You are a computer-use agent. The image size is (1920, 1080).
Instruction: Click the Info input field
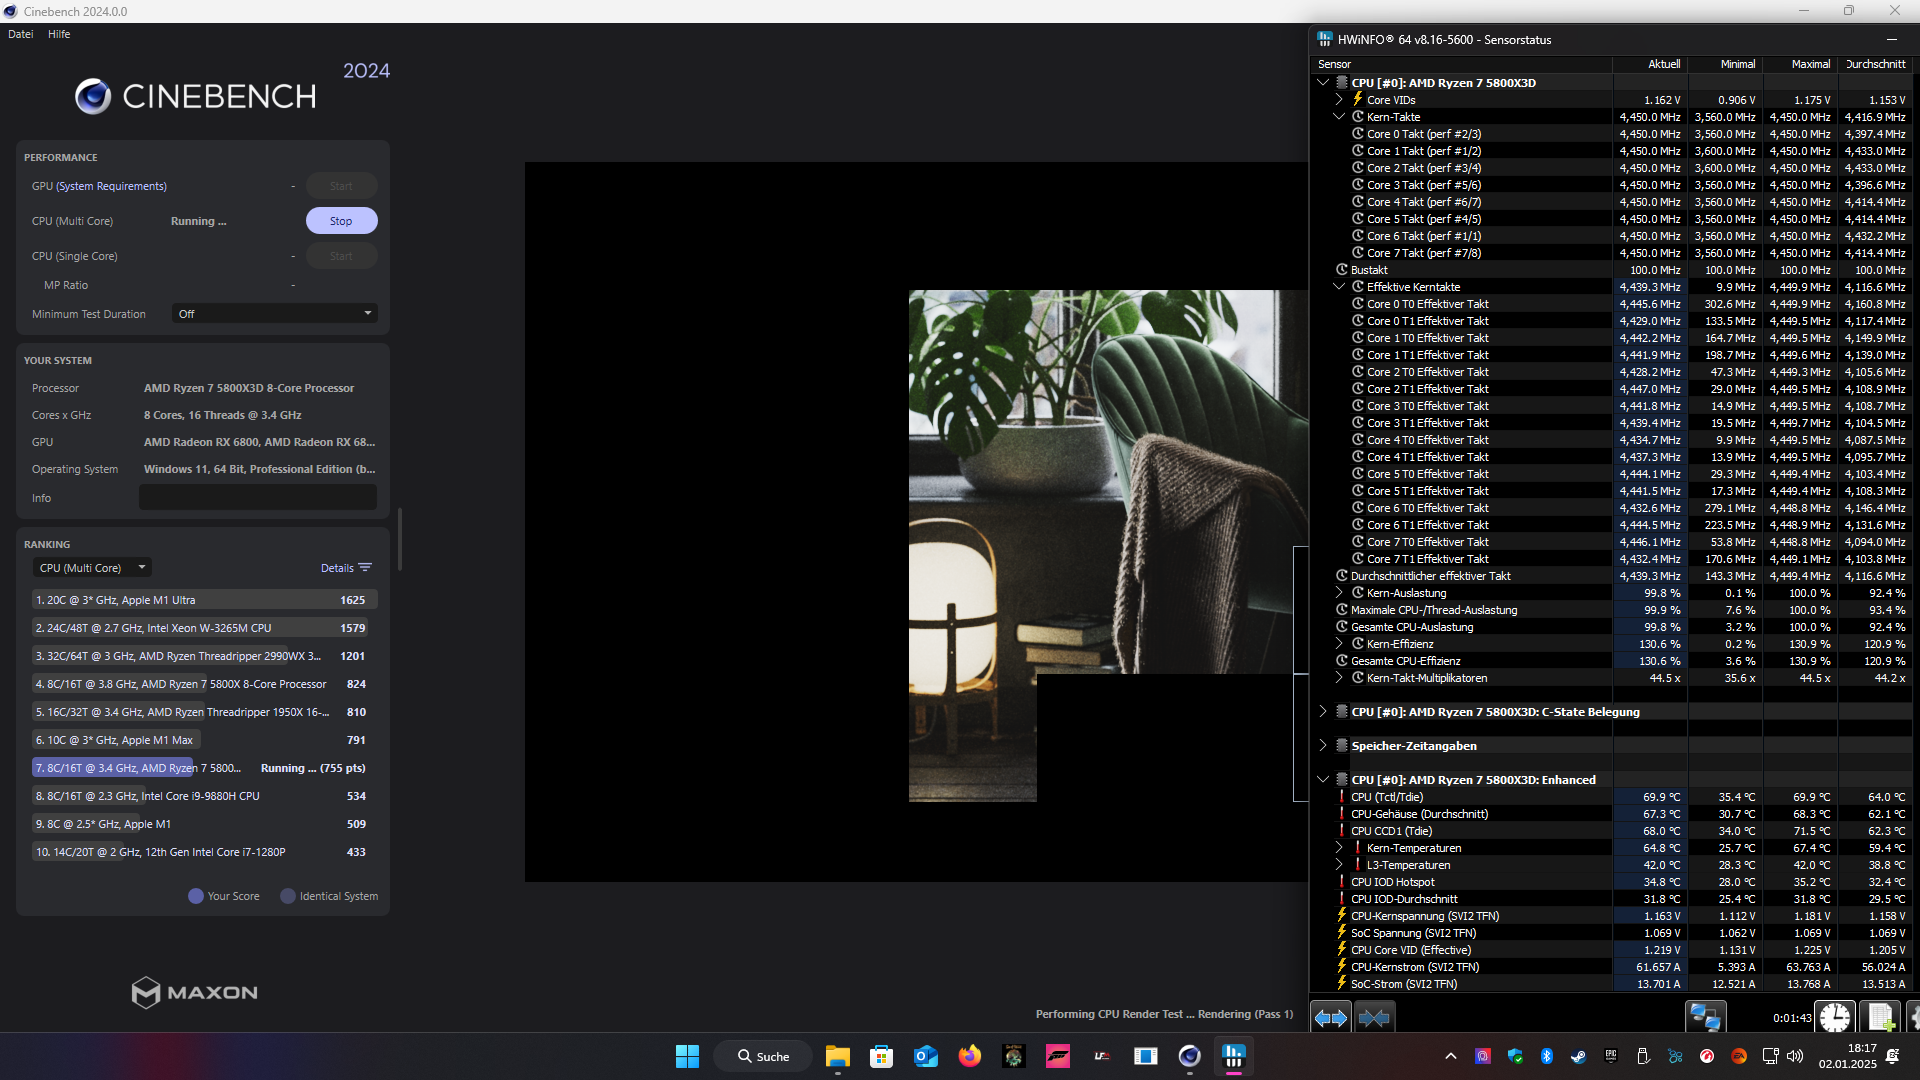[x=257, y=498]
